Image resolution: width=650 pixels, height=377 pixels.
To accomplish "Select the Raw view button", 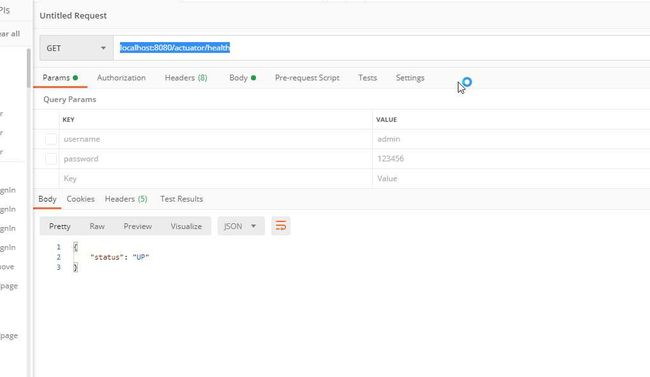I will click(97, 226).
